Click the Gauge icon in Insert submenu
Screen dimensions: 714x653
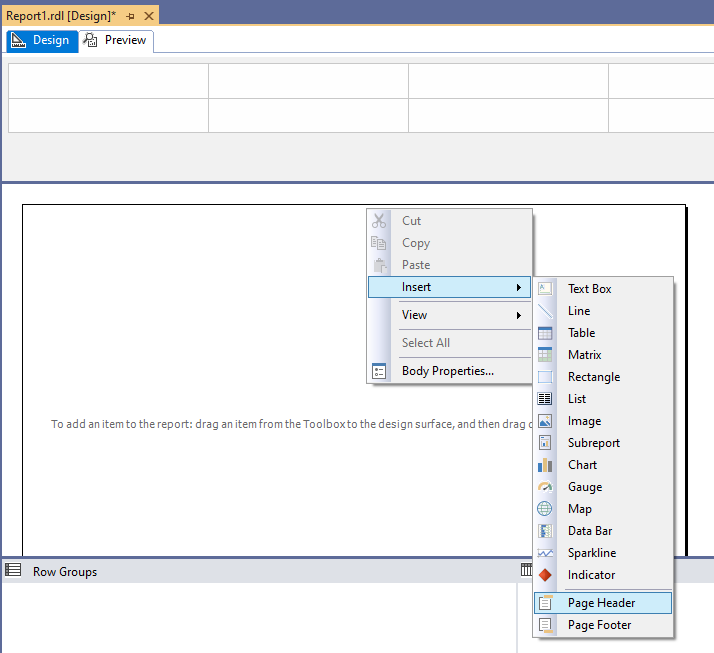(x=545, y=487)
